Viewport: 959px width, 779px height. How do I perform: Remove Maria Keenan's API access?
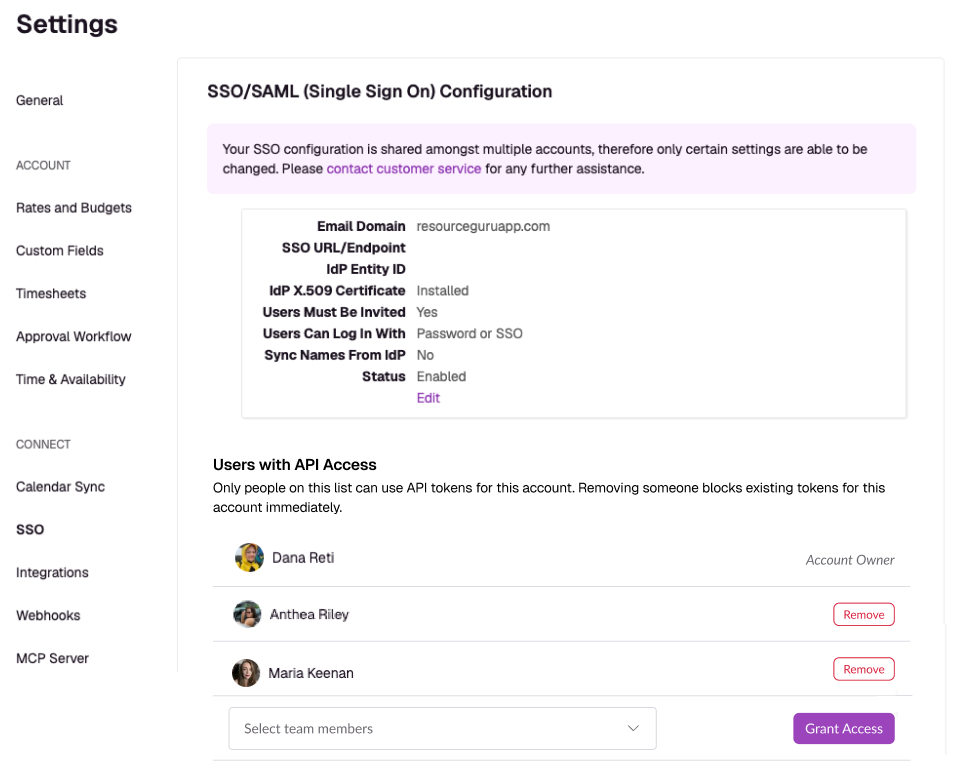pyautogui.click(x=864, y=669)
